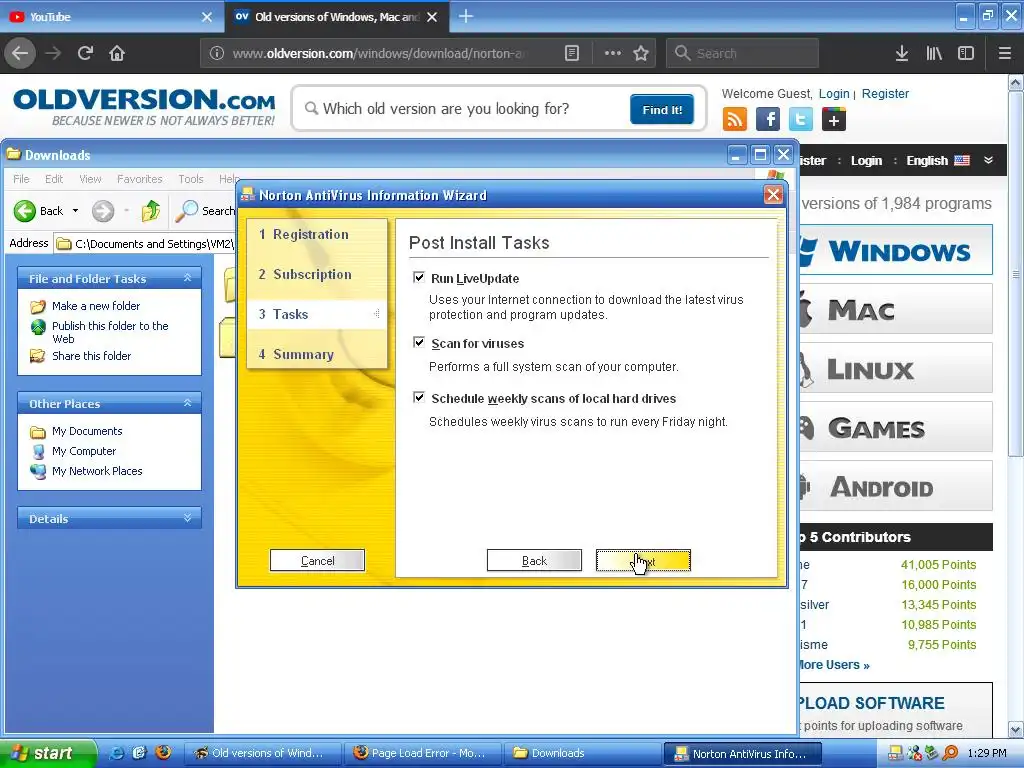Click Share this folder
The image size is (1024, 768).
coord(91,356)
